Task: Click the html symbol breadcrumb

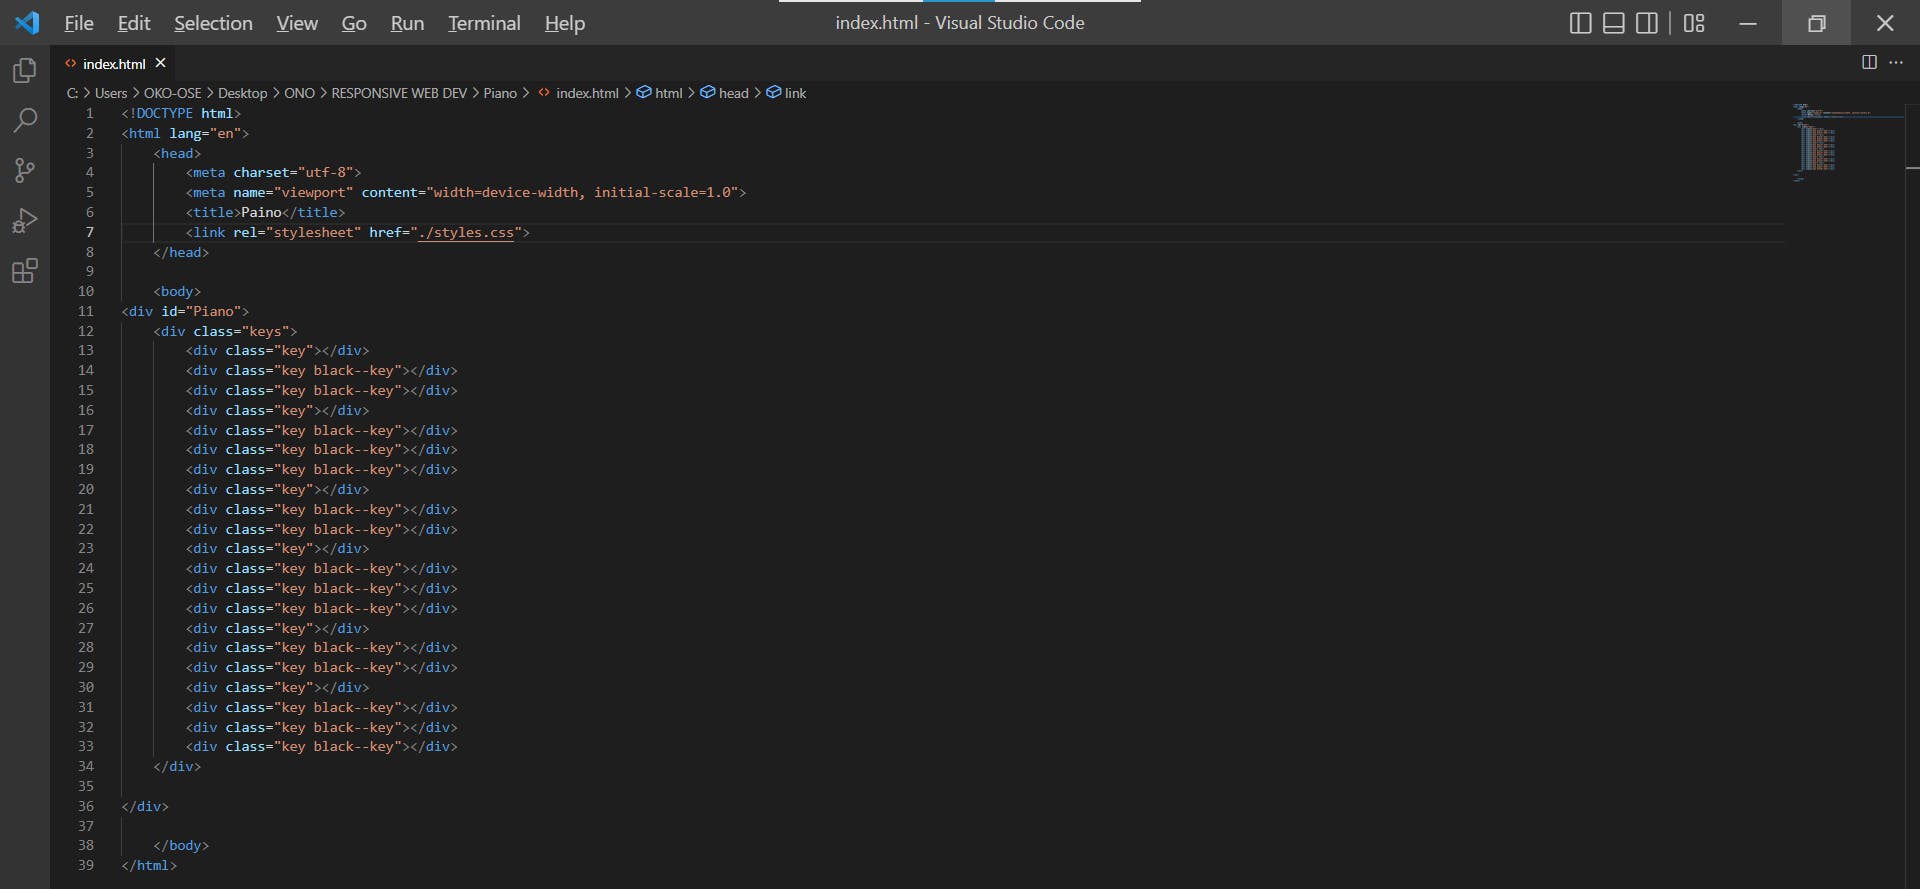Action: coord(660,93)
